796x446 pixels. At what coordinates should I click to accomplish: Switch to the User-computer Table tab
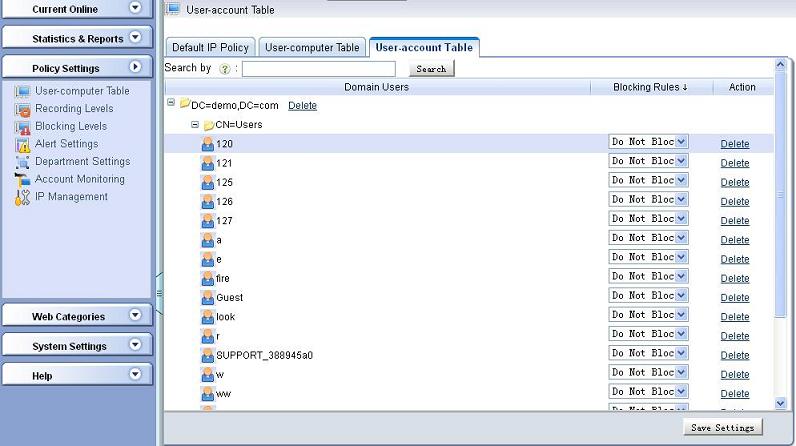coord(312,48)
